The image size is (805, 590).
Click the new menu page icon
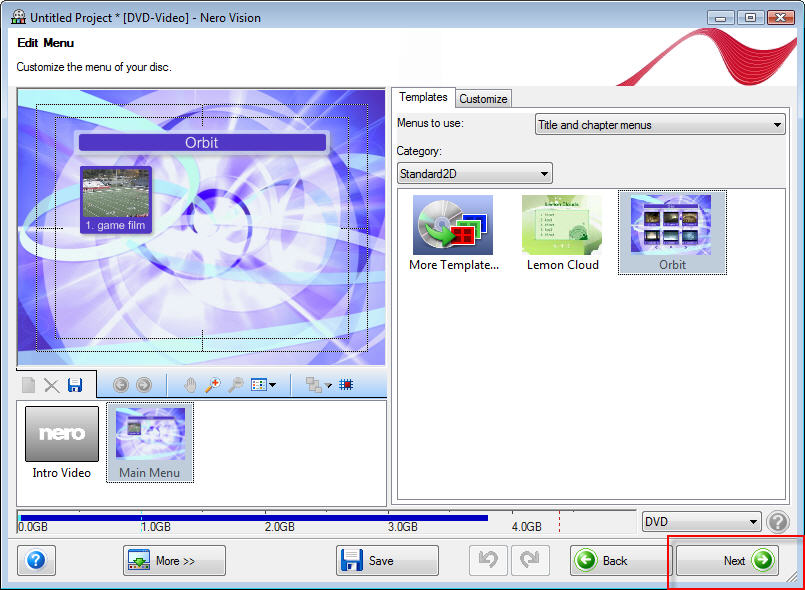point(29,385)
